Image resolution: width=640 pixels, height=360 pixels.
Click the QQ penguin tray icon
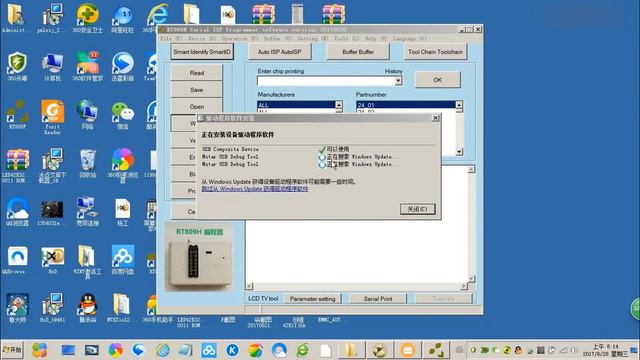[518, 350]
